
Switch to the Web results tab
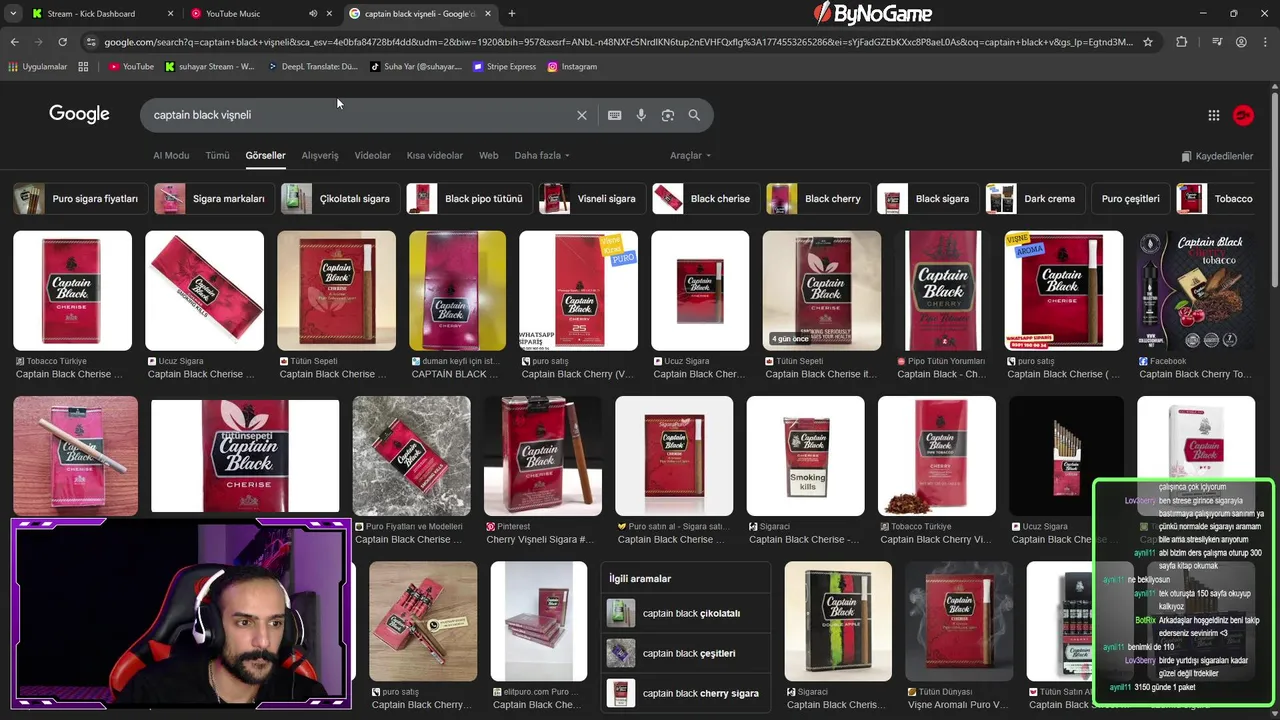point(489,156)
